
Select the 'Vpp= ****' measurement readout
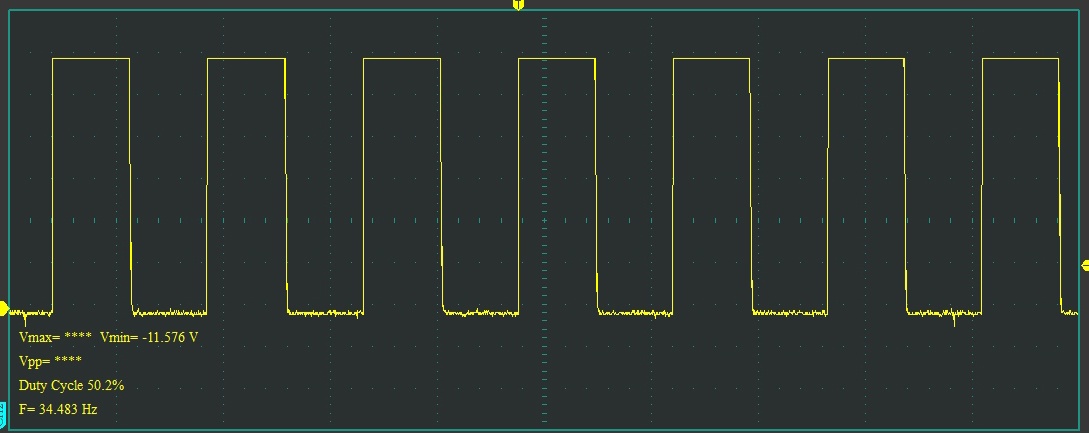(x=50, y=361)
